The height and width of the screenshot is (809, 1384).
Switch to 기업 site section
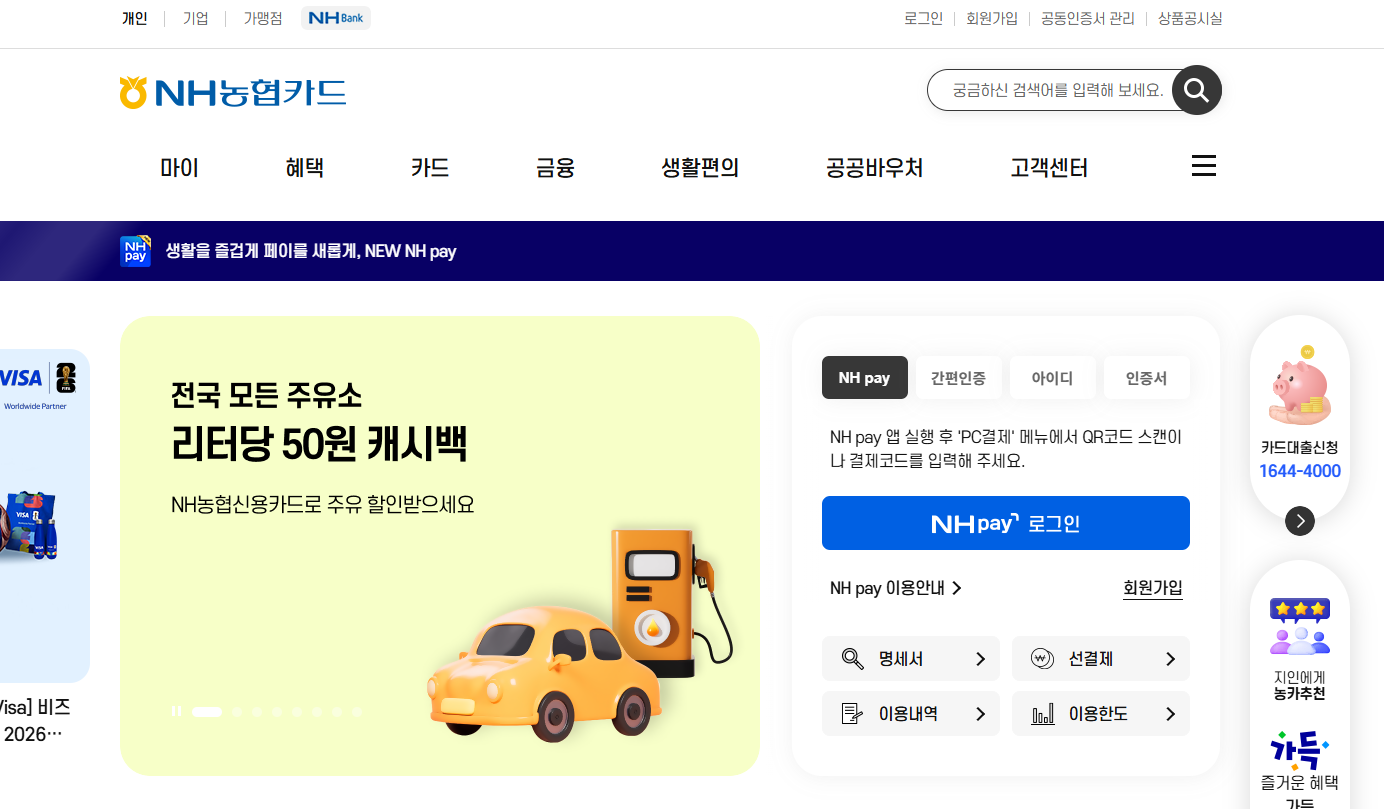pyautogui.click(x=196, y=18)
